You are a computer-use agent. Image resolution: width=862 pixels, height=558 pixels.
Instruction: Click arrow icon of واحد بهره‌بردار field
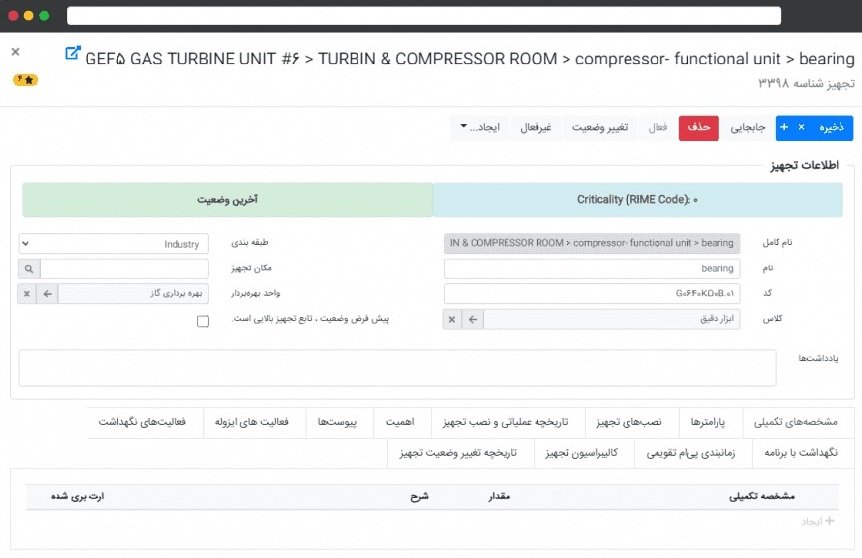point(47,294)
